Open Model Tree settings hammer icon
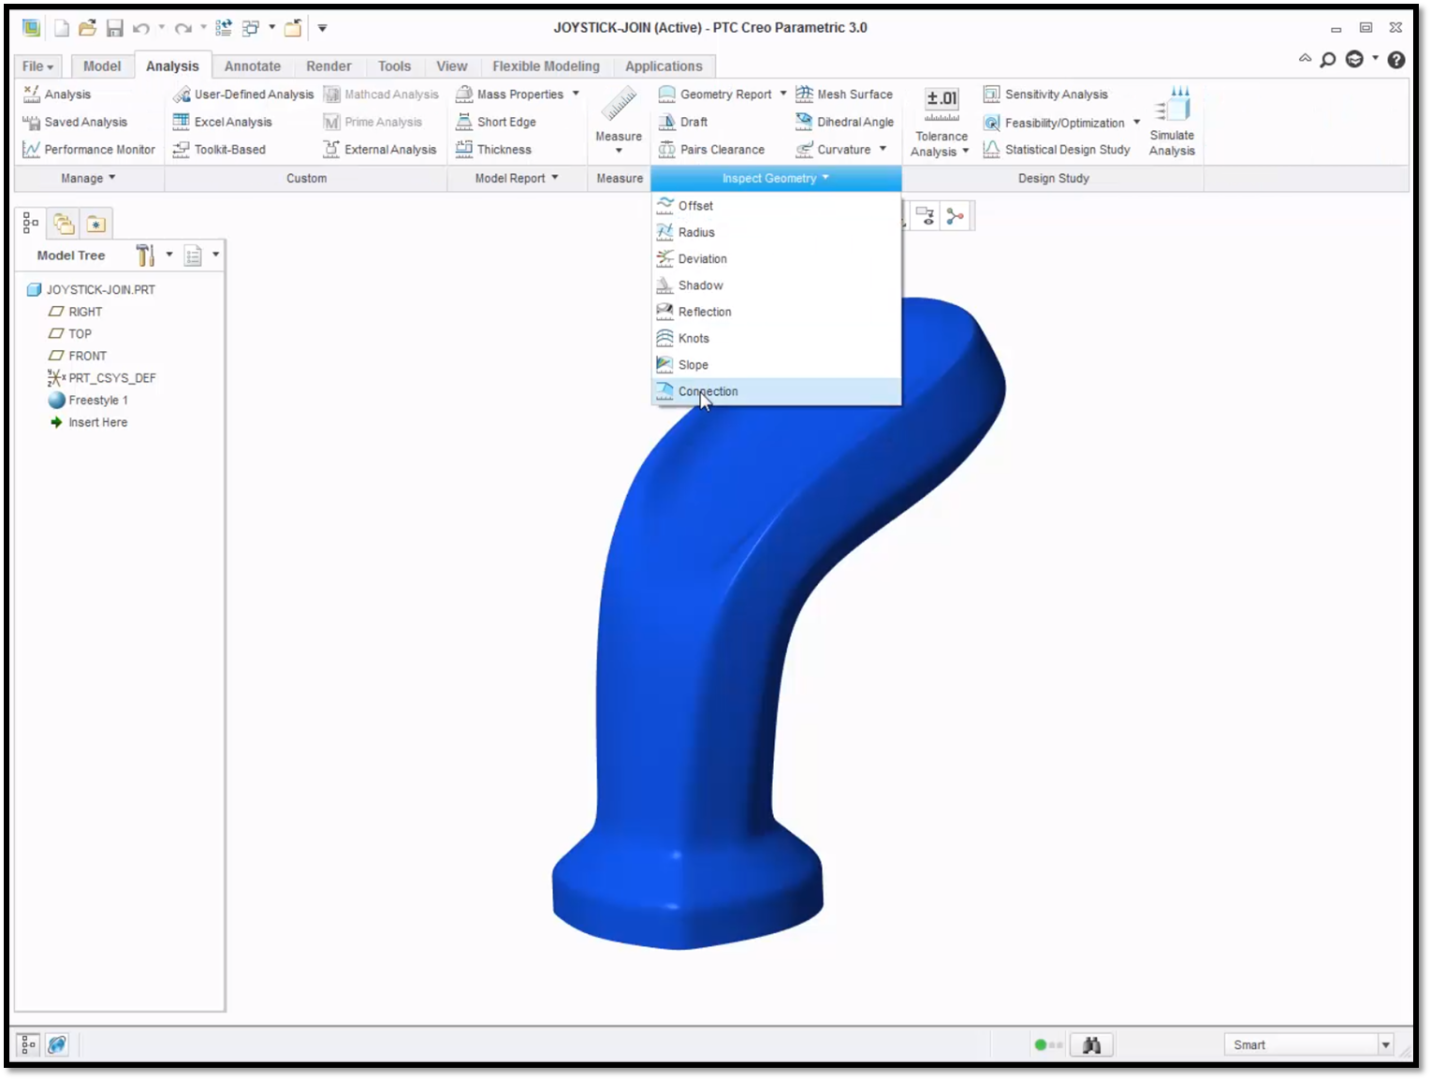 click(x=146, y=256)
